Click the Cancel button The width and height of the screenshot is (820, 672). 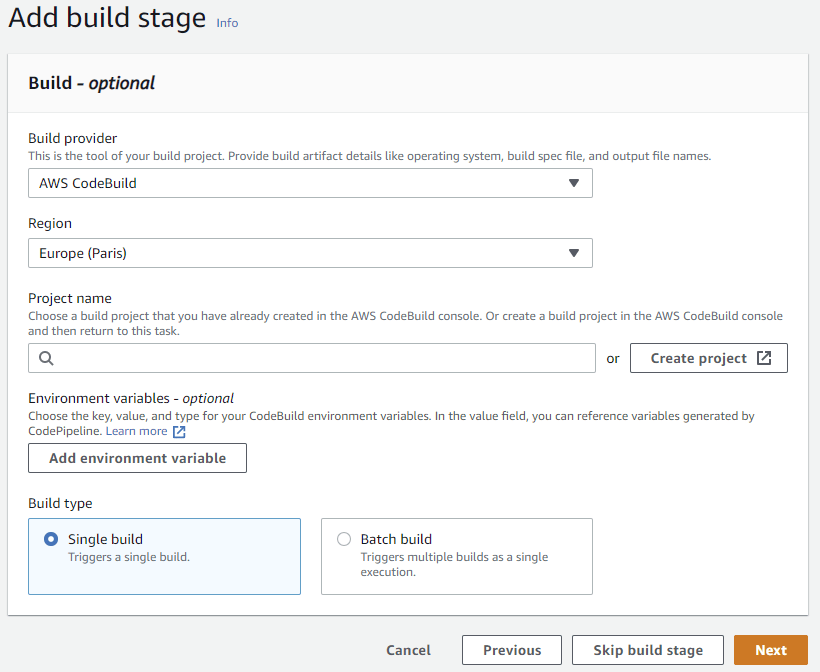point(408,650)
